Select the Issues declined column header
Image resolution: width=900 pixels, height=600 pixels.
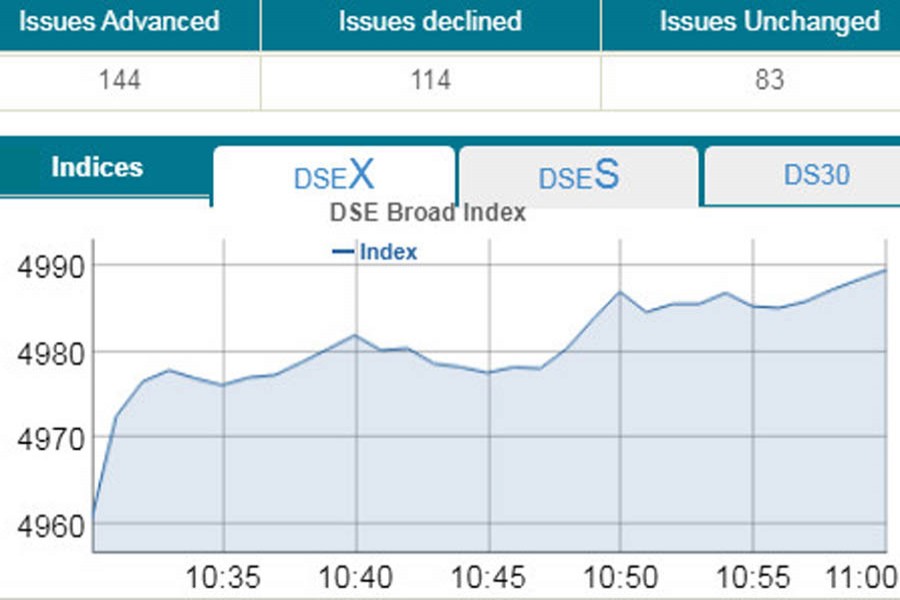click(430, 22)
